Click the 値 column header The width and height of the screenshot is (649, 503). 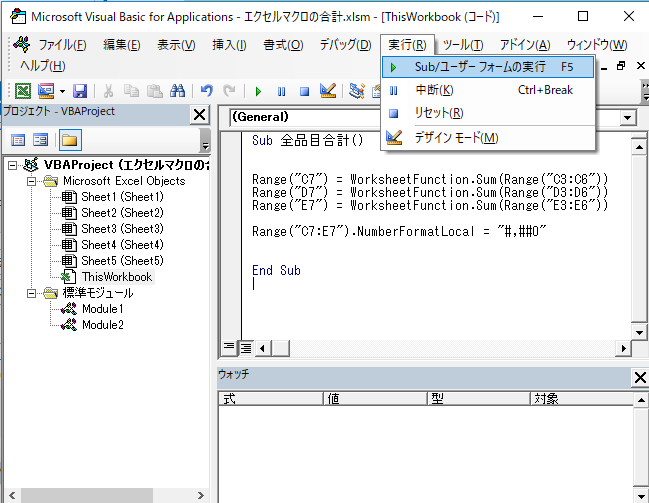375,399
